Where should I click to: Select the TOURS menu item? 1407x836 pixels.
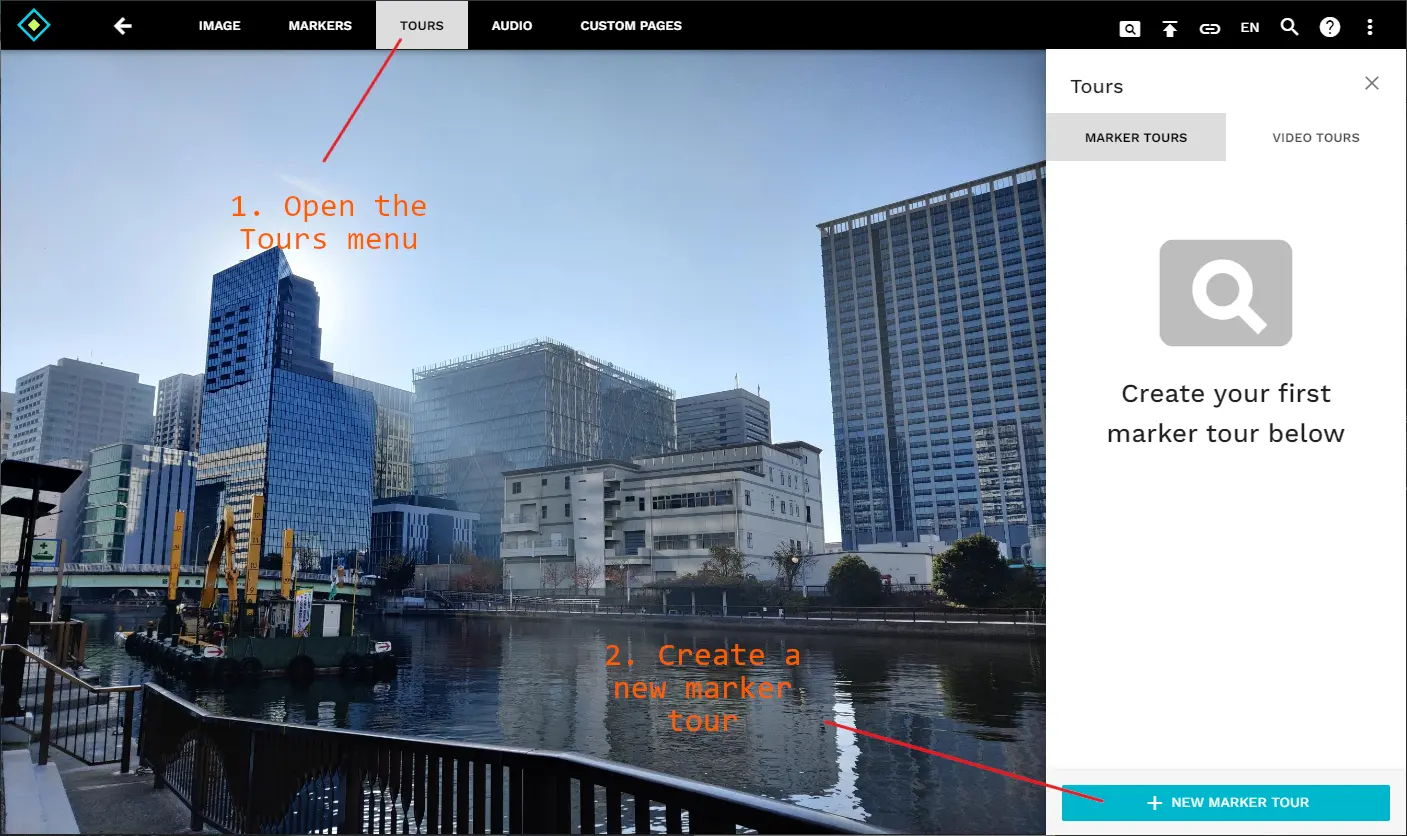click(x=421, y=26)
